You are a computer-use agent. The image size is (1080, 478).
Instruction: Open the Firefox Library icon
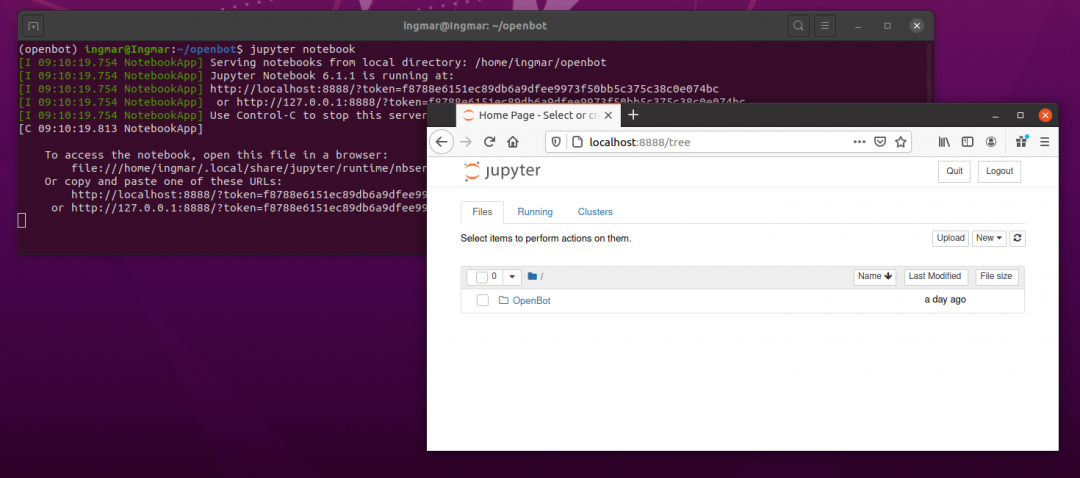[943, 142]
